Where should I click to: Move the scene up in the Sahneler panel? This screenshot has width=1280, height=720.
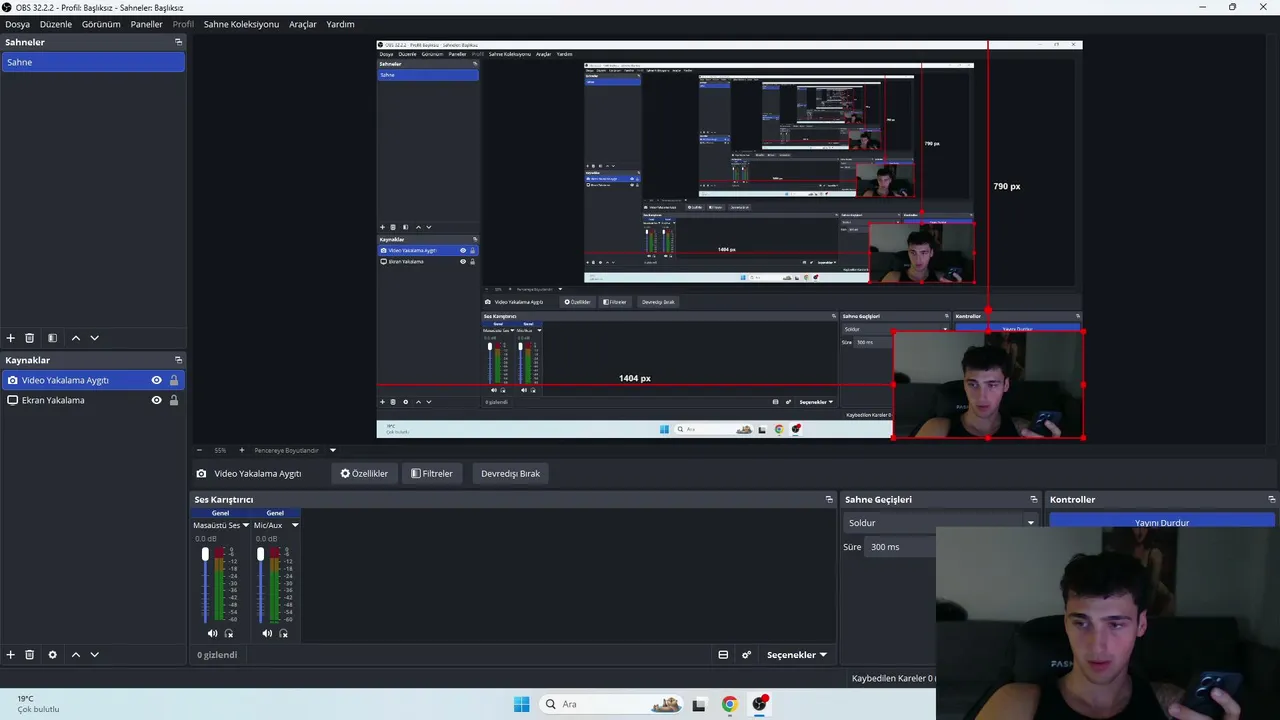point(75,338)
